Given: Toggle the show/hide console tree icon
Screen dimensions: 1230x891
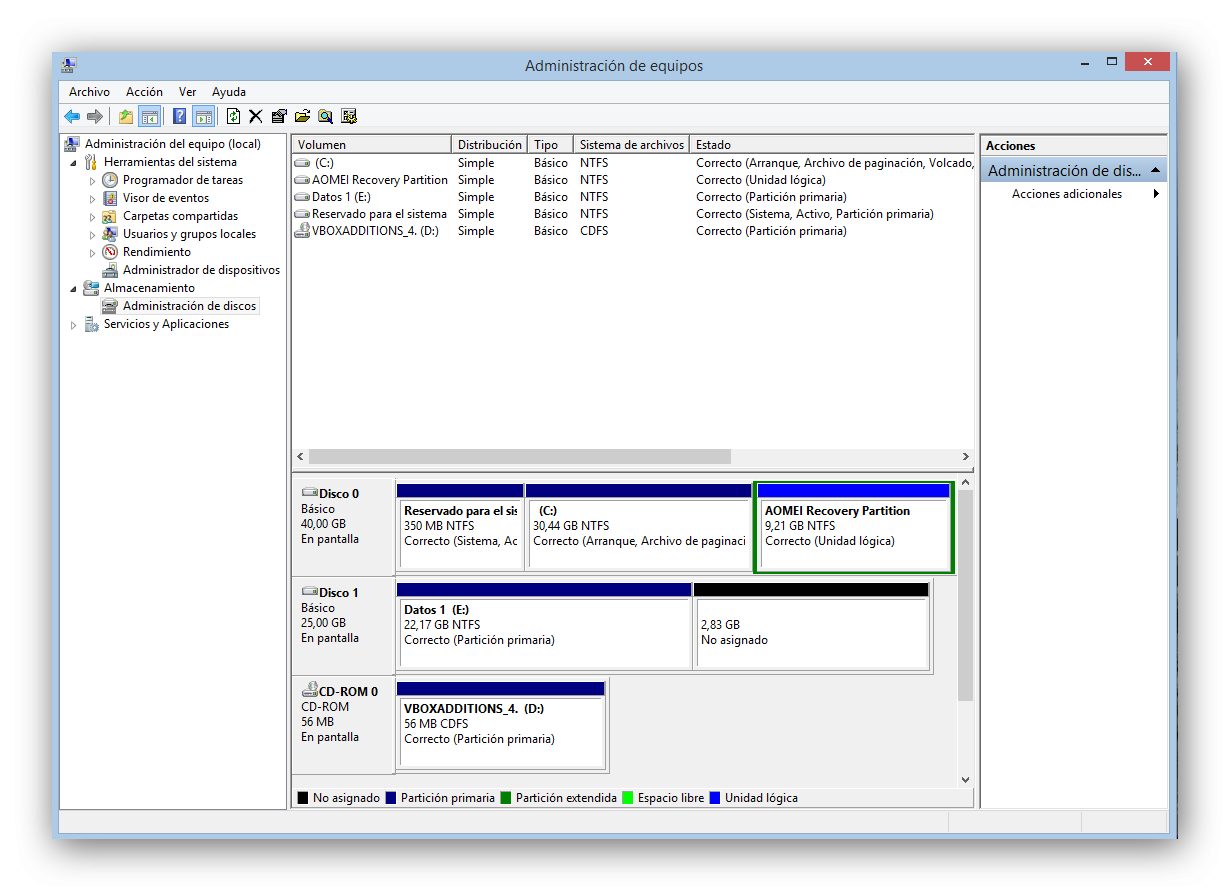Looking at the screenshot, I should pyautogui.click(x=149, y=116).
